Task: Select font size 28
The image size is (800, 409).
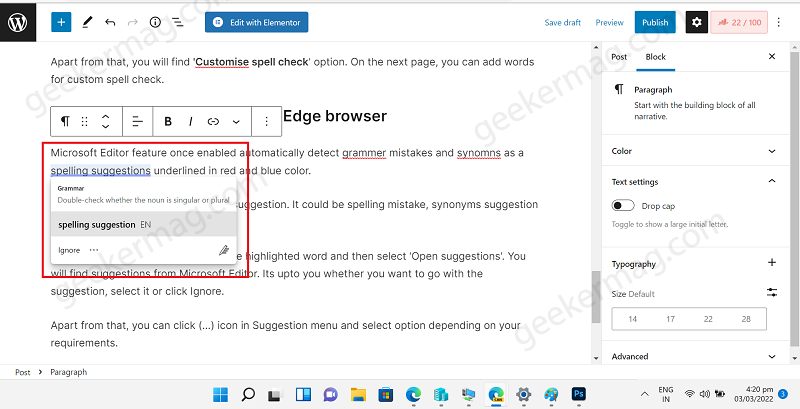Action: tap(746, 319)
